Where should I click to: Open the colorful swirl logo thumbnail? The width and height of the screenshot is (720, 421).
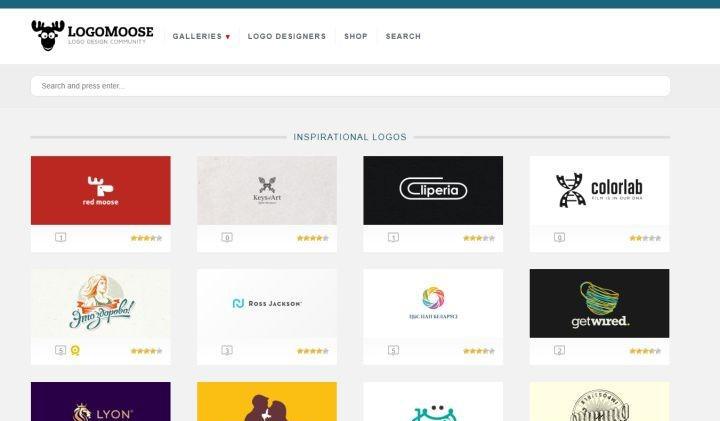coord(433,303)
